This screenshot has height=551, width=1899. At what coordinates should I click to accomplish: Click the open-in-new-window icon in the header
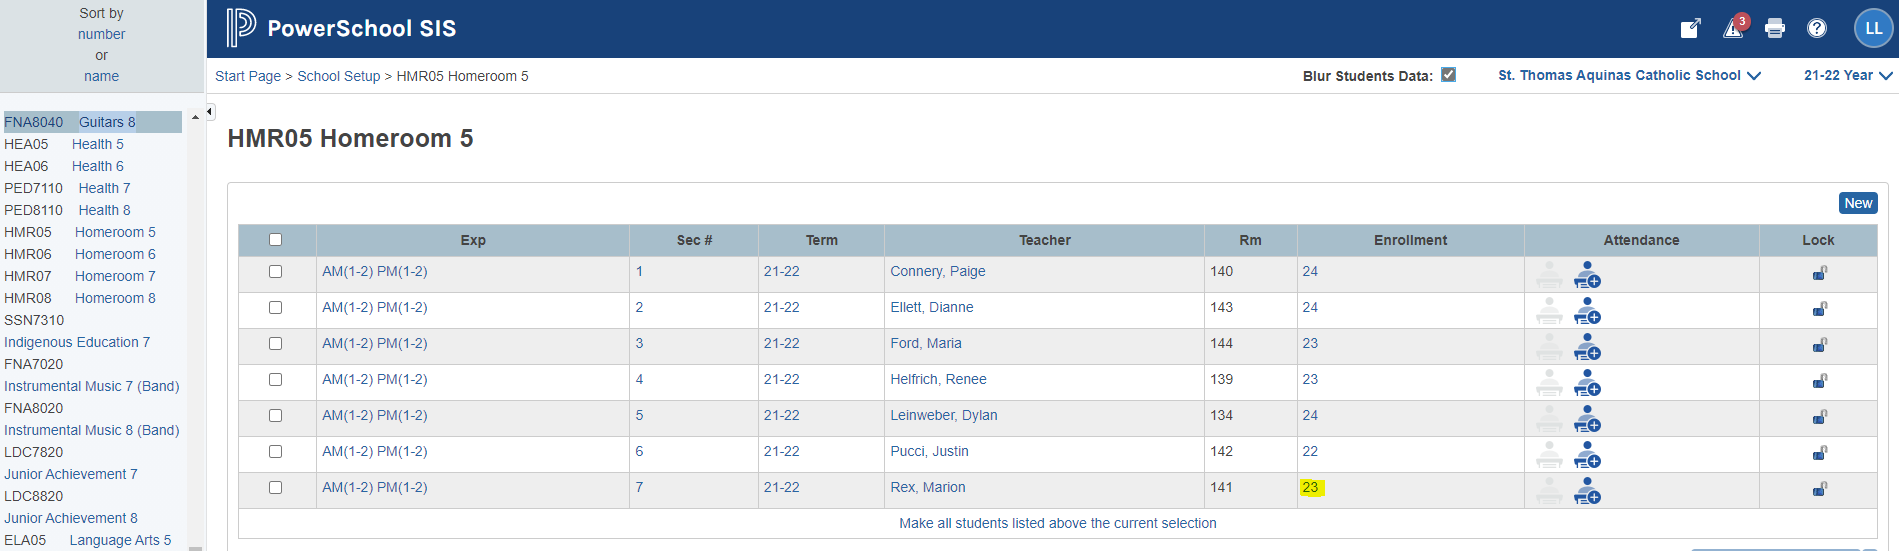click(1691, 28)
